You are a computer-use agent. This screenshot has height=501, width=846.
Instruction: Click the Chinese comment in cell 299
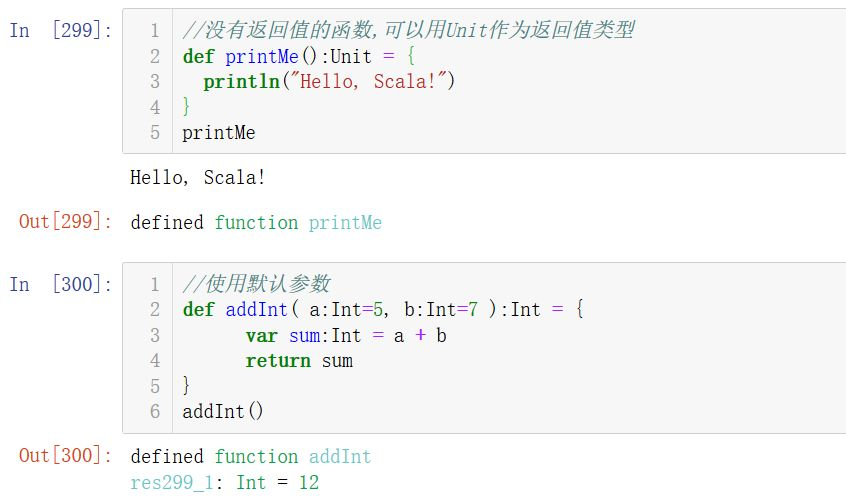click(x=408, y=30)
